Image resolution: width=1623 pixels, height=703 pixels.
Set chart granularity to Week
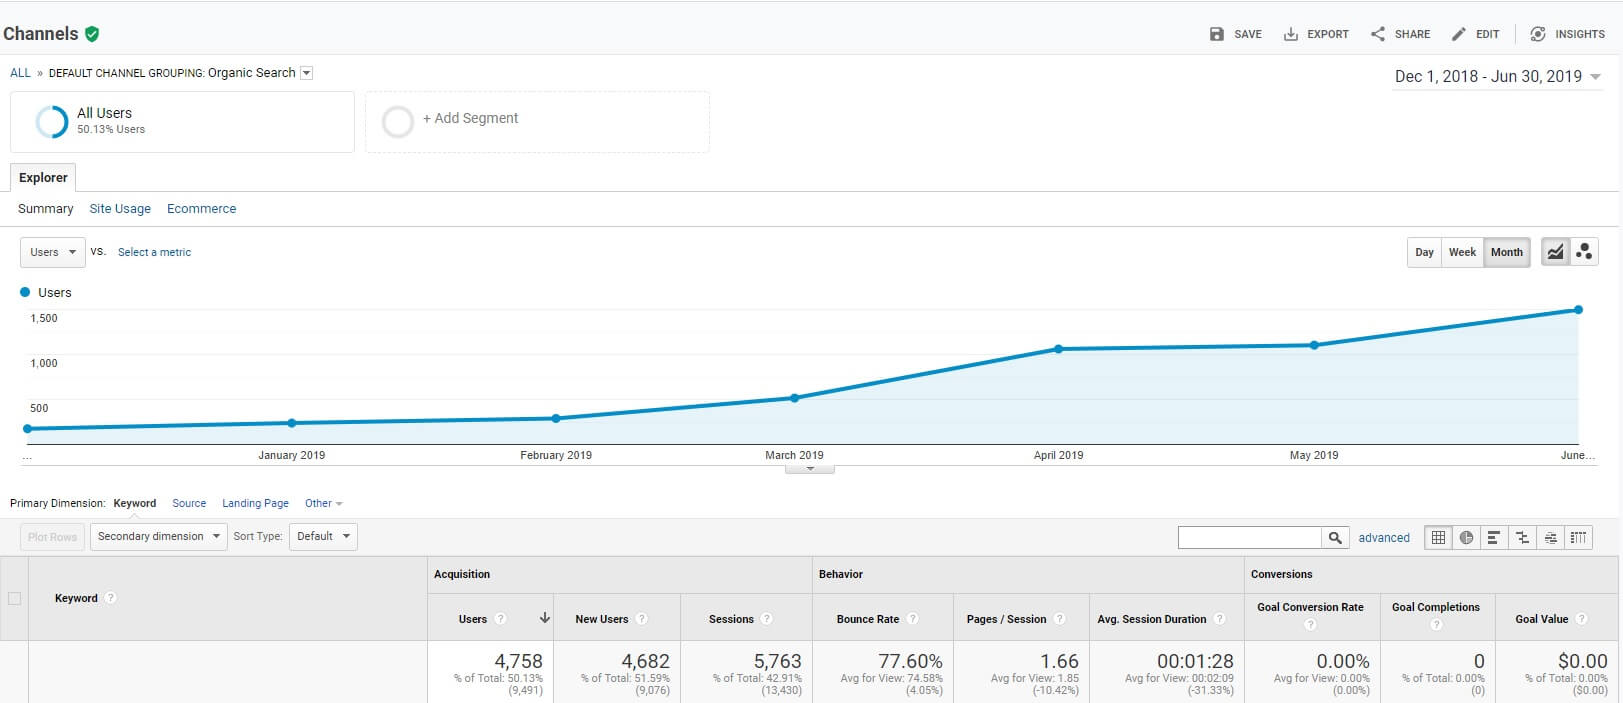1462,252
